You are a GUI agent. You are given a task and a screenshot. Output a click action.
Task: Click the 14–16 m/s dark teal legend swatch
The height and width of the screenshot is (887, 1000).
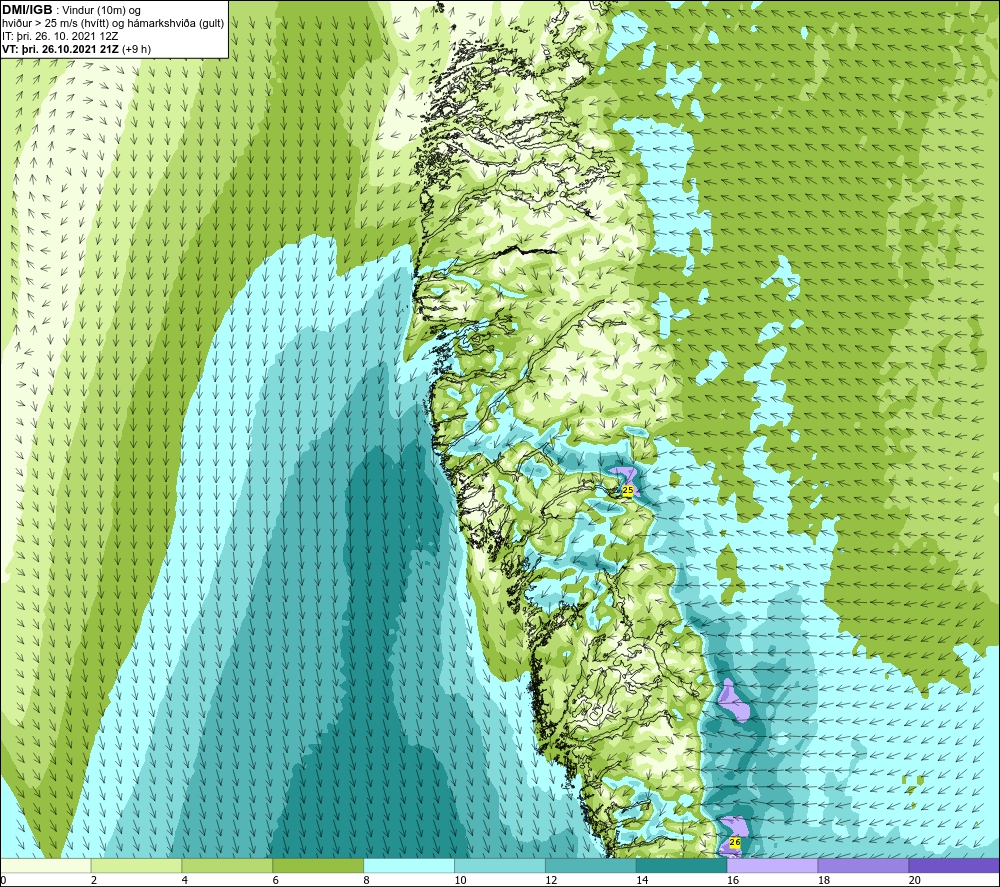click(682, 865)
